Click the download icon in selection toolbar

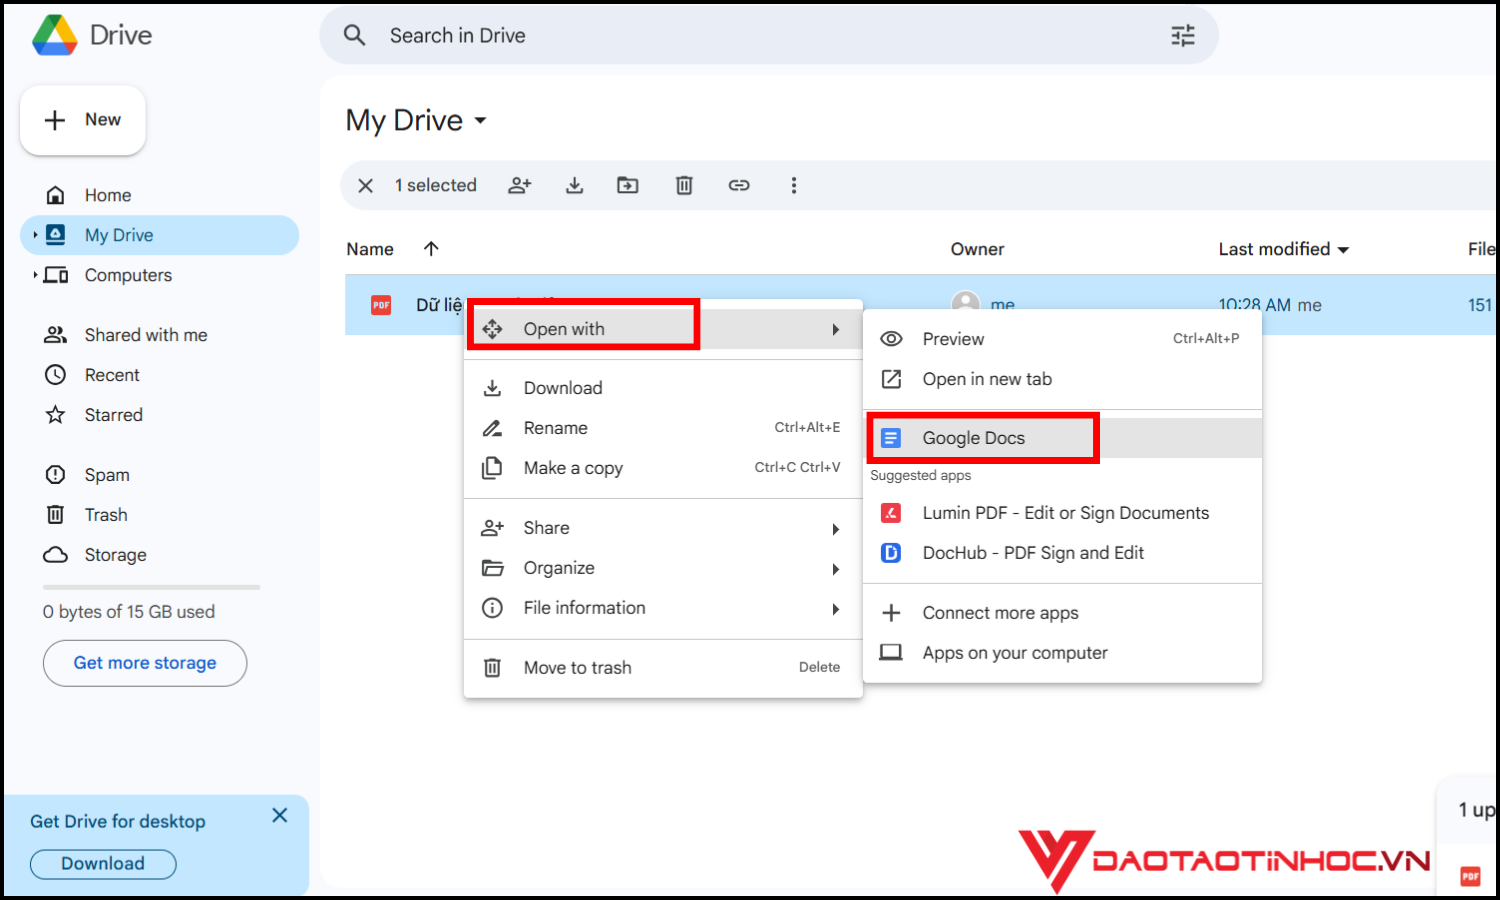point(574,185)
